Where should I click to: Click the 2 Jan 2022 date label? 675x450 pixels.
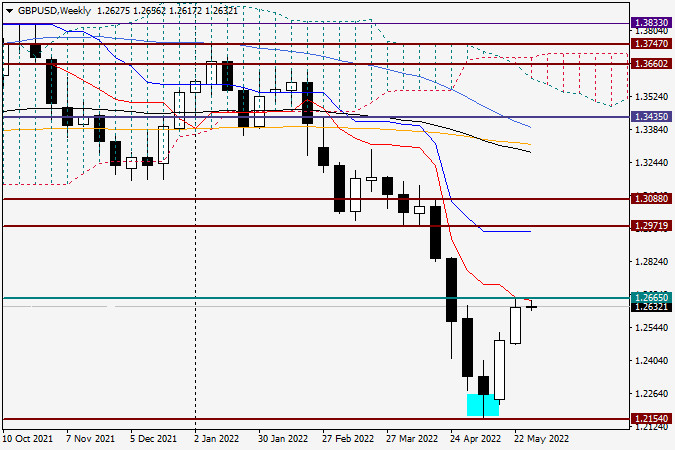(217, 439)
